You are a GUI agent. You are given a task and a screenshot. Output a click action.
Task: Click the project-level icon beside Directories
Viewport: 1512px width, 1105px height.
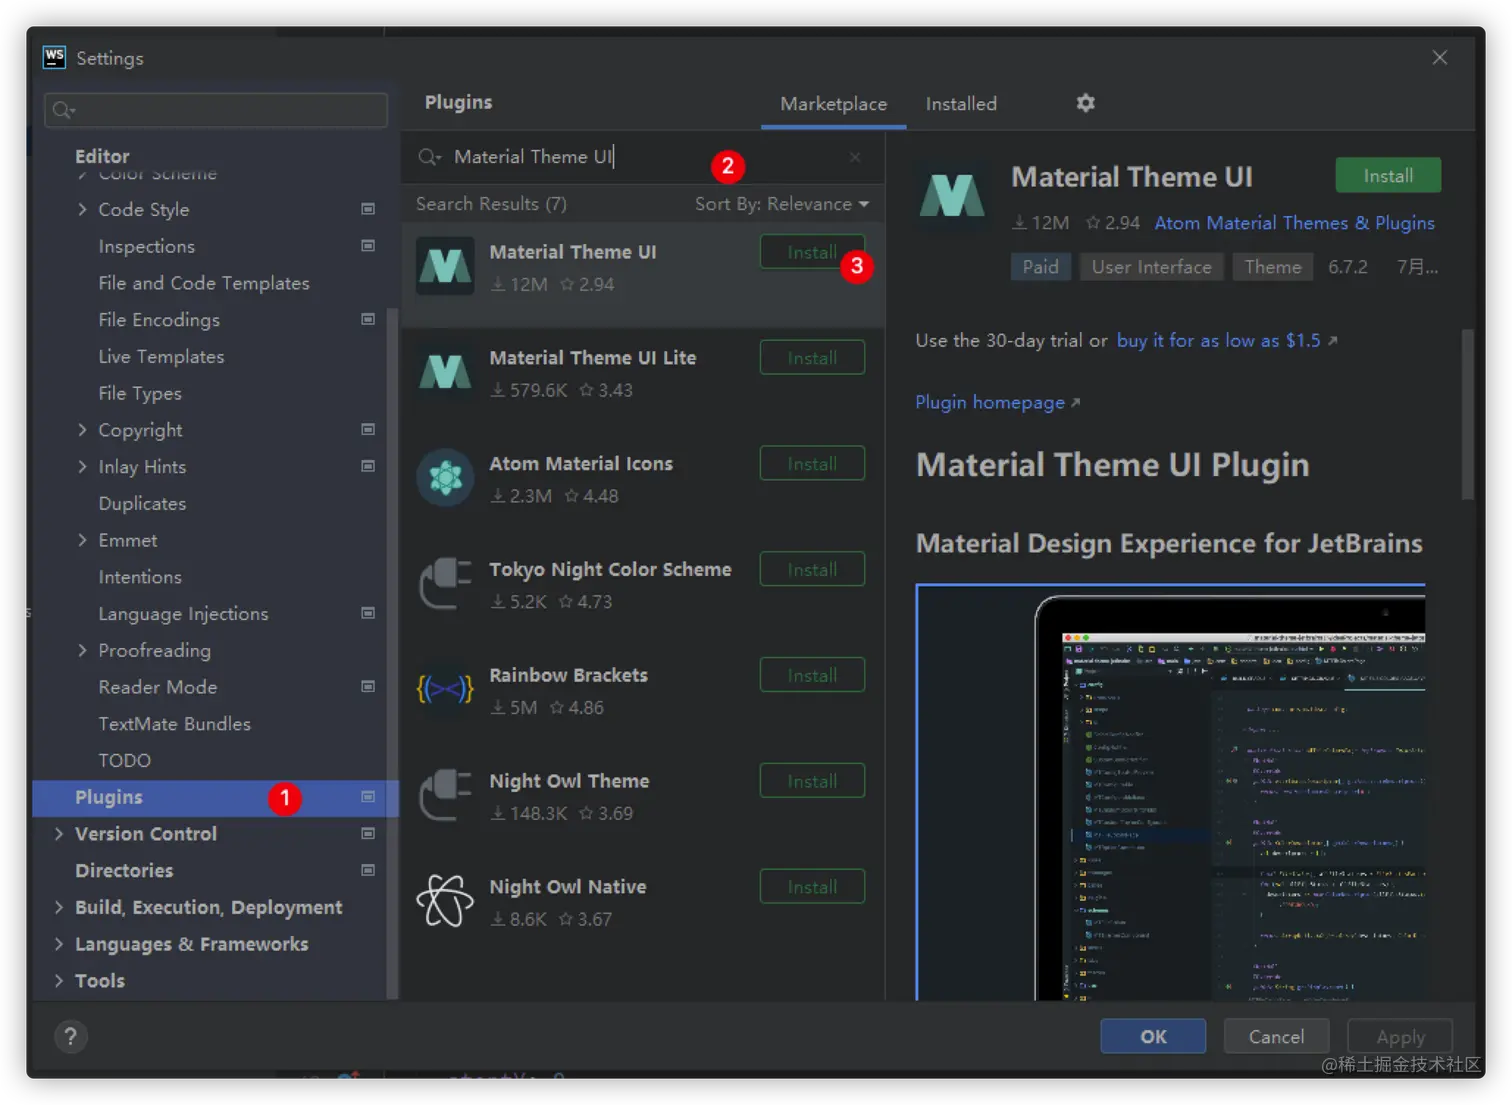click(x=368, y=870)
